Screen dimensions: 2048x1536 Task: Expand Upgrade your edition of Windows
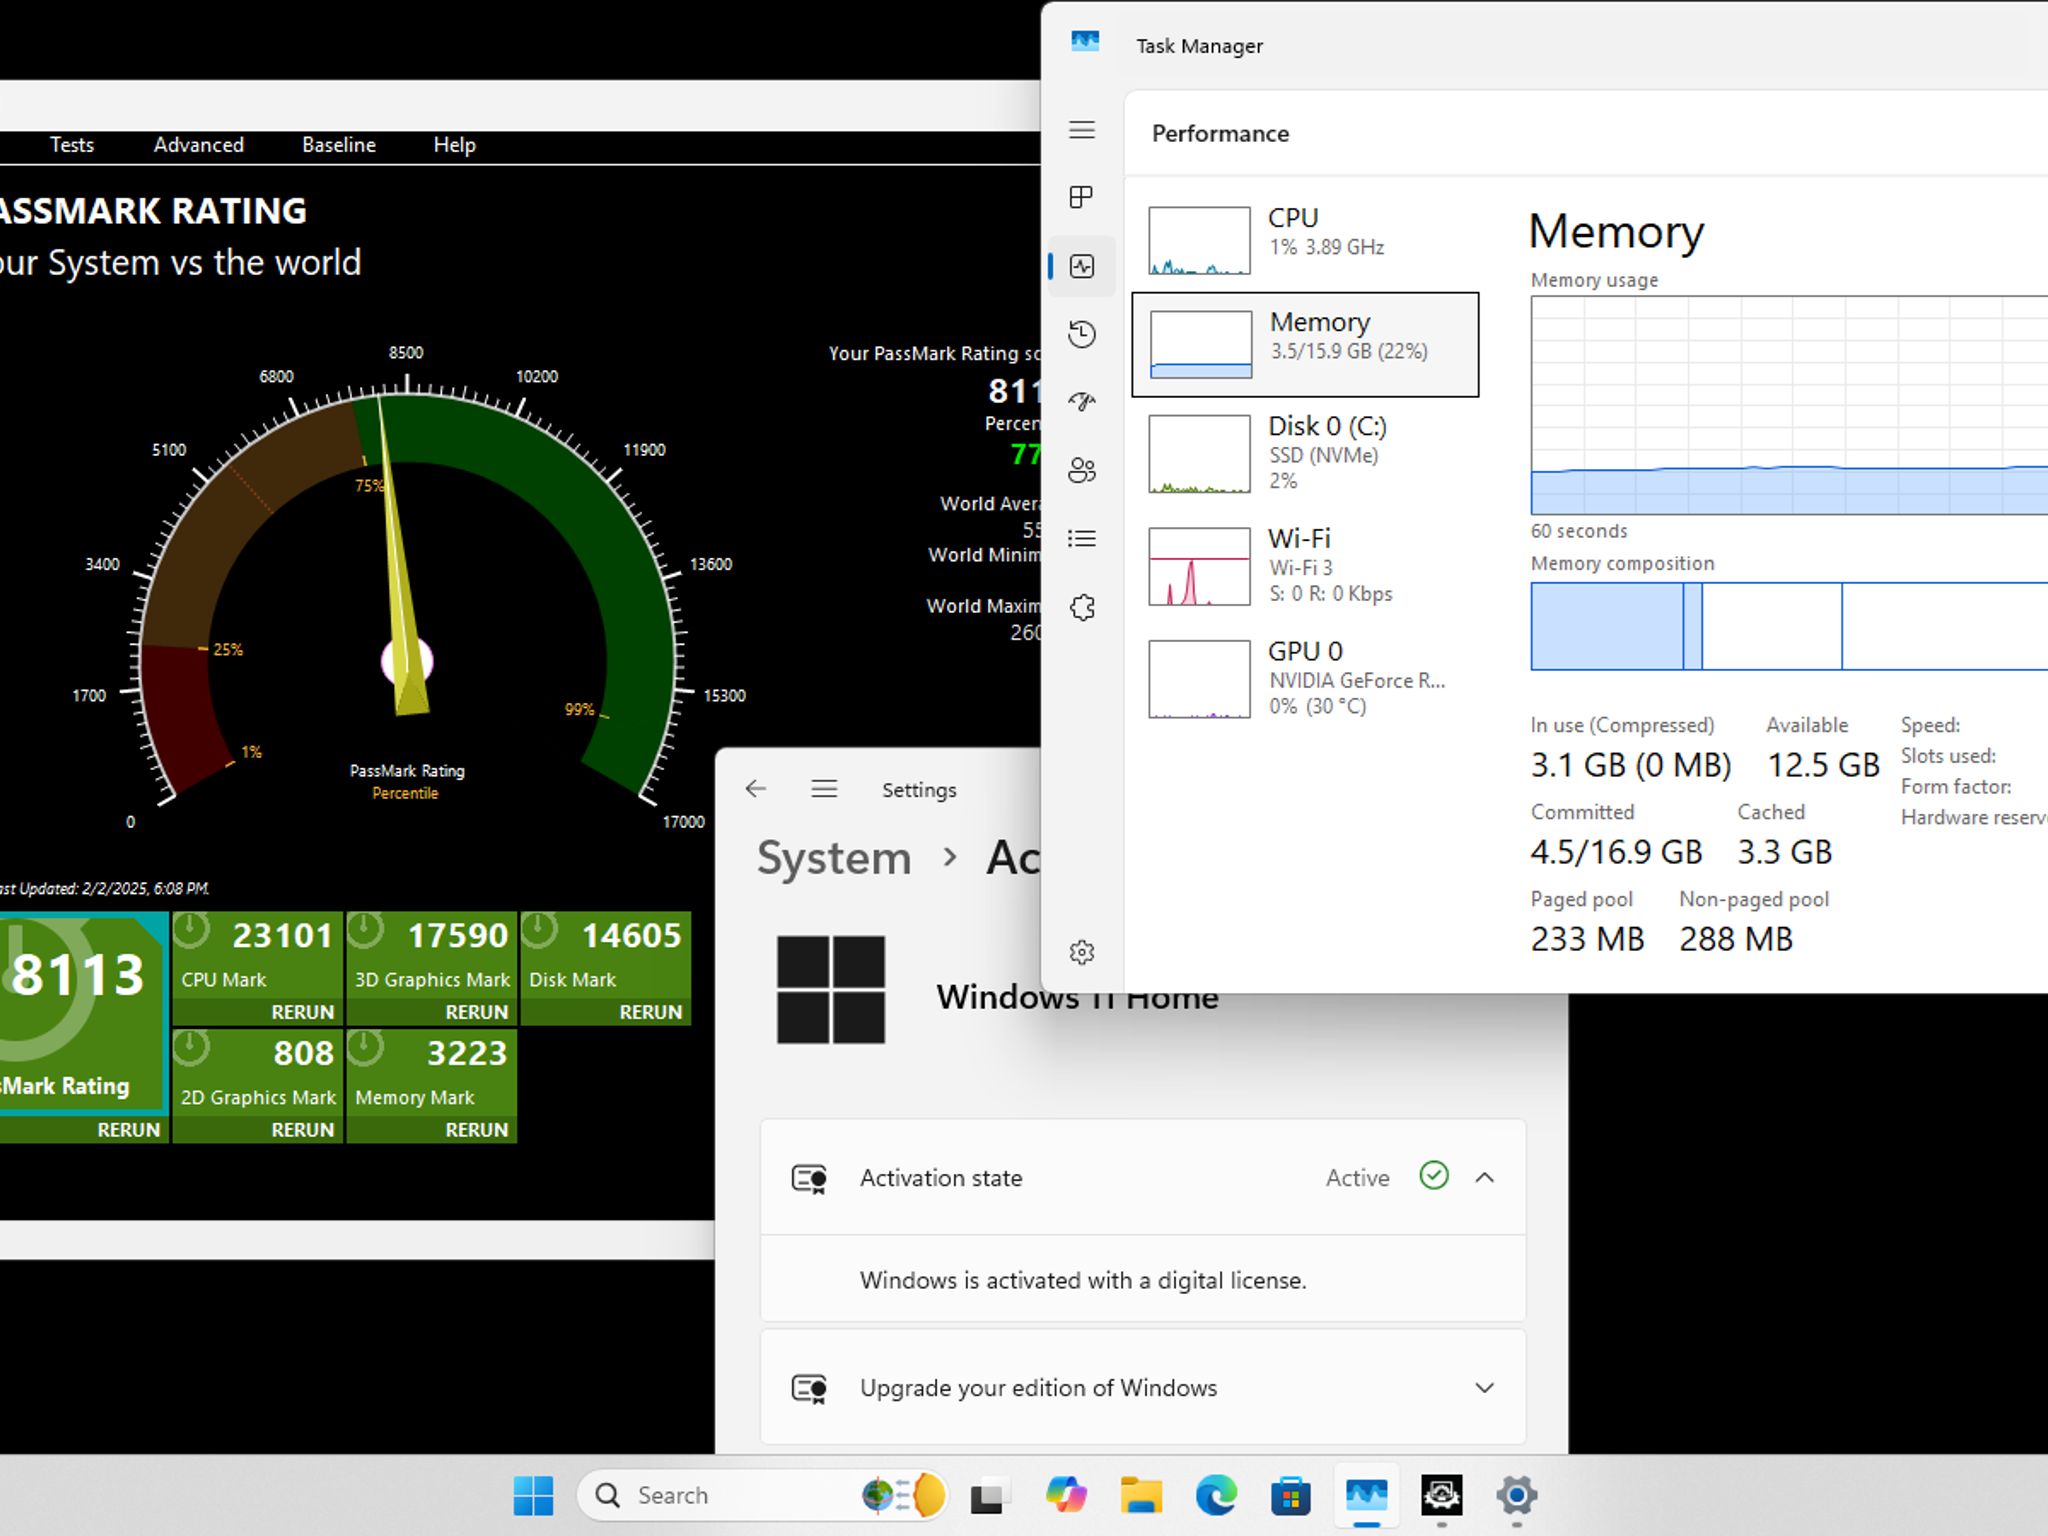click(x=1485, y=1388)
